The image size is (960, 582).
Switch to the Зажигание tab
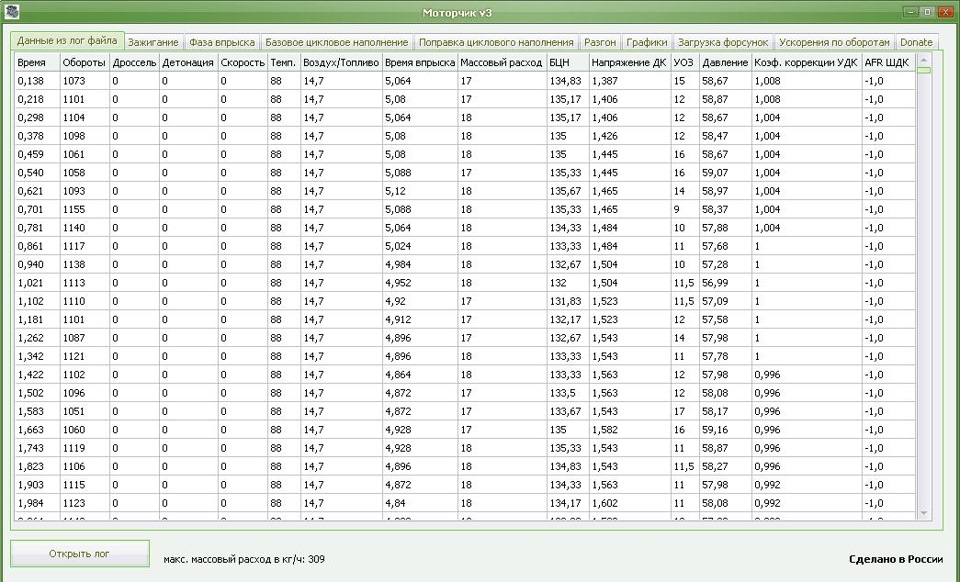[x=153, y=42]
